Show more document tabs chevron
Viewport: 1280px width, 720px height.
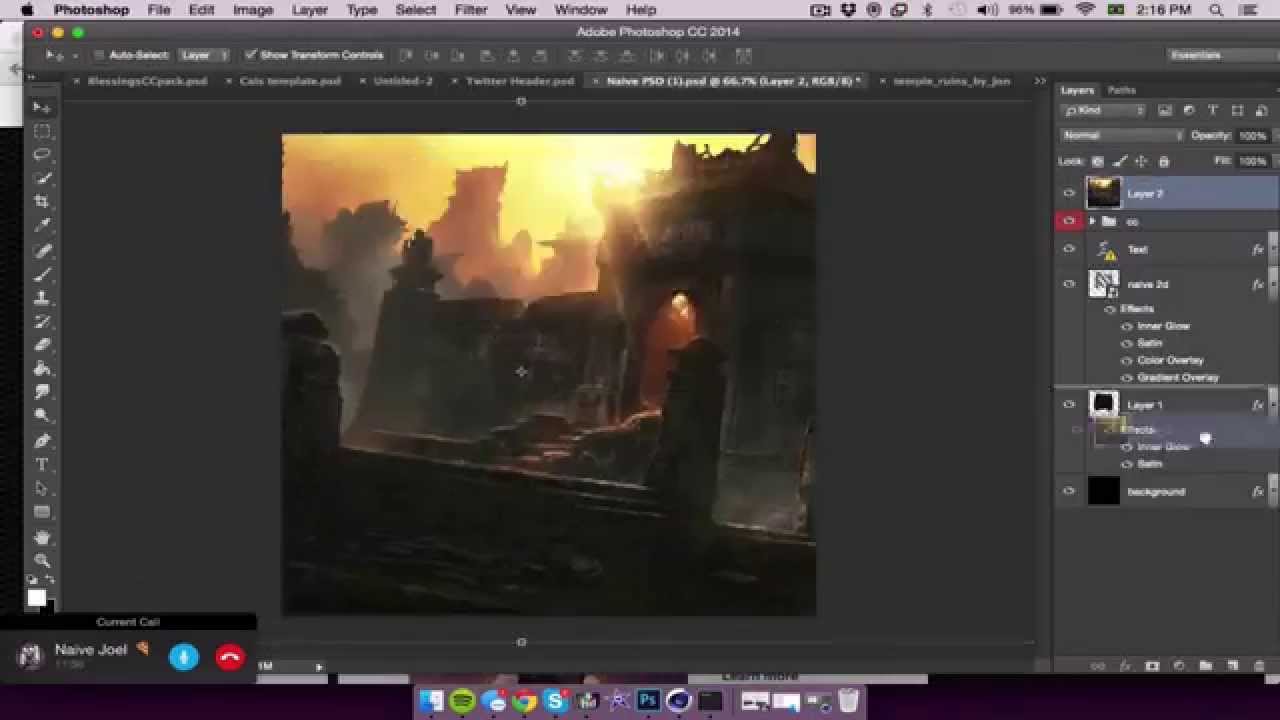[x=1040, y=81]
